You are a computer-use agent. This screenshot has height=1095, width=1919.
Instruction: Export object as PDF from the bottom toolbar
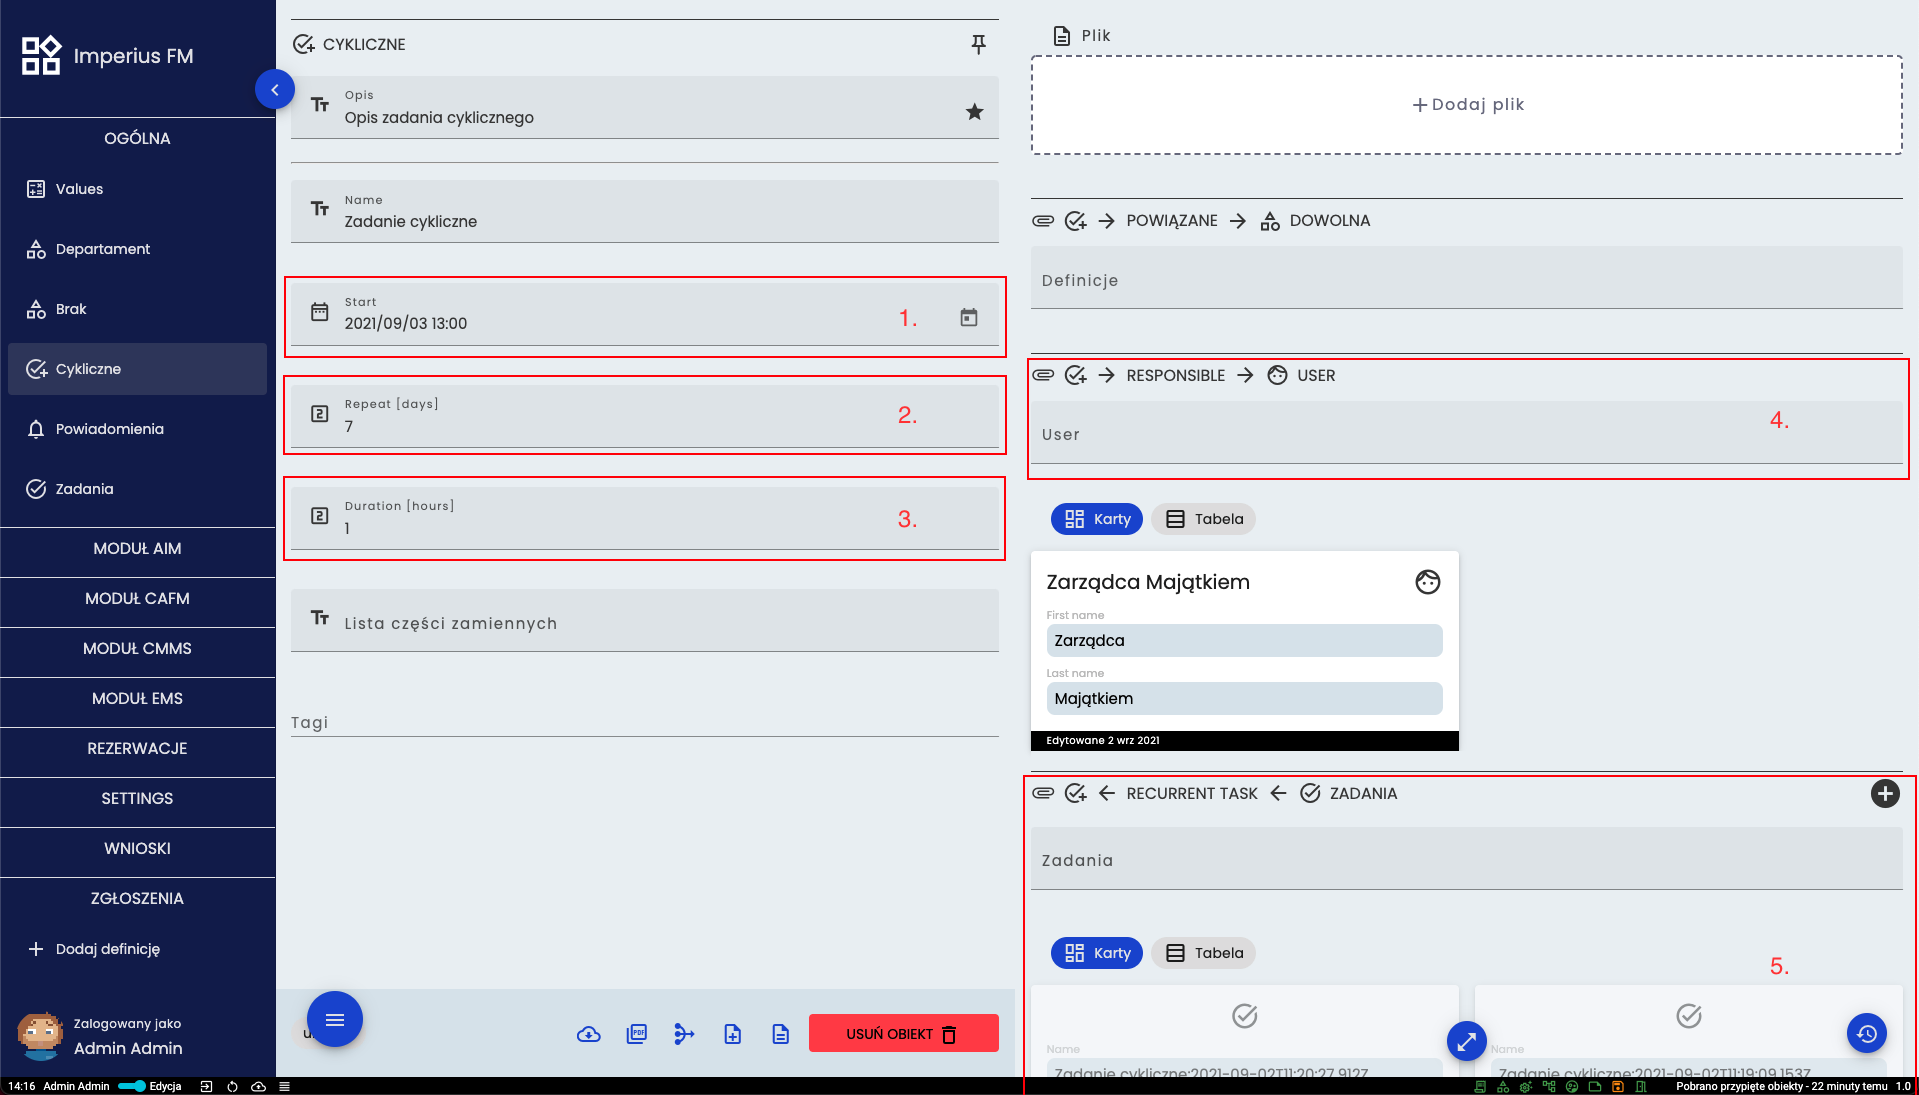click(636, 1034)
